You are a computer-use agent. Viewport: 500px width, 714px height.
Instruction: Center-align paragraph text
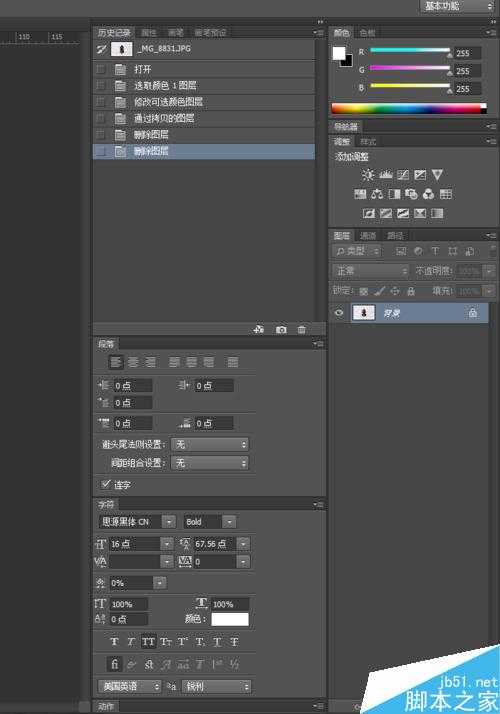click(x=133, y=362)
